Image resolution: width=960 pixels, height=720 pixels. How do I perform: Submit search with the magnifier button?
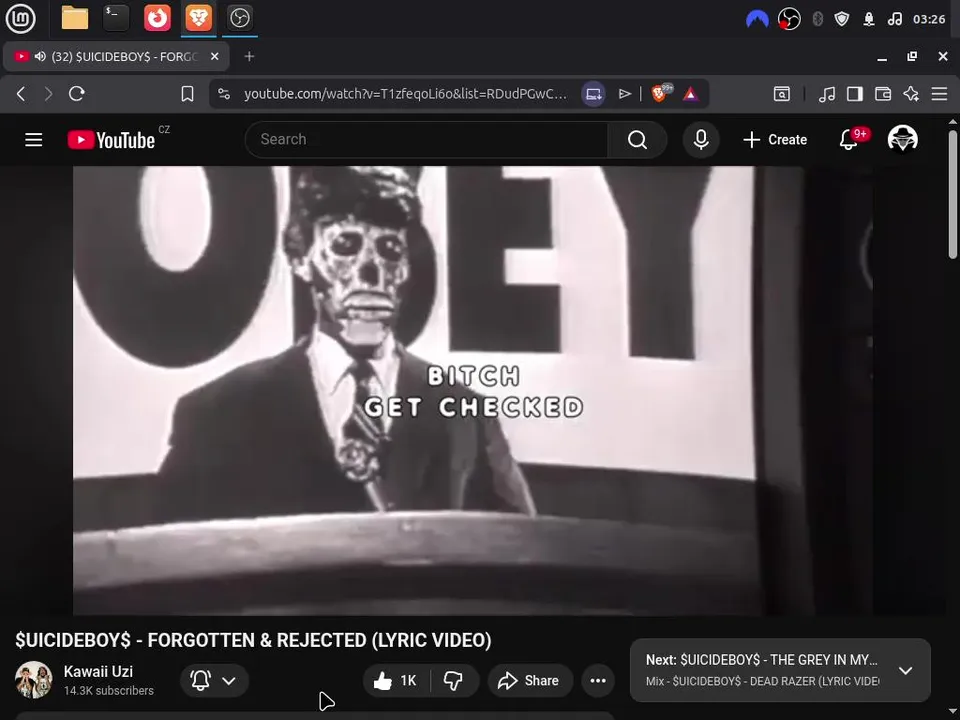click(x=637, y=140)
